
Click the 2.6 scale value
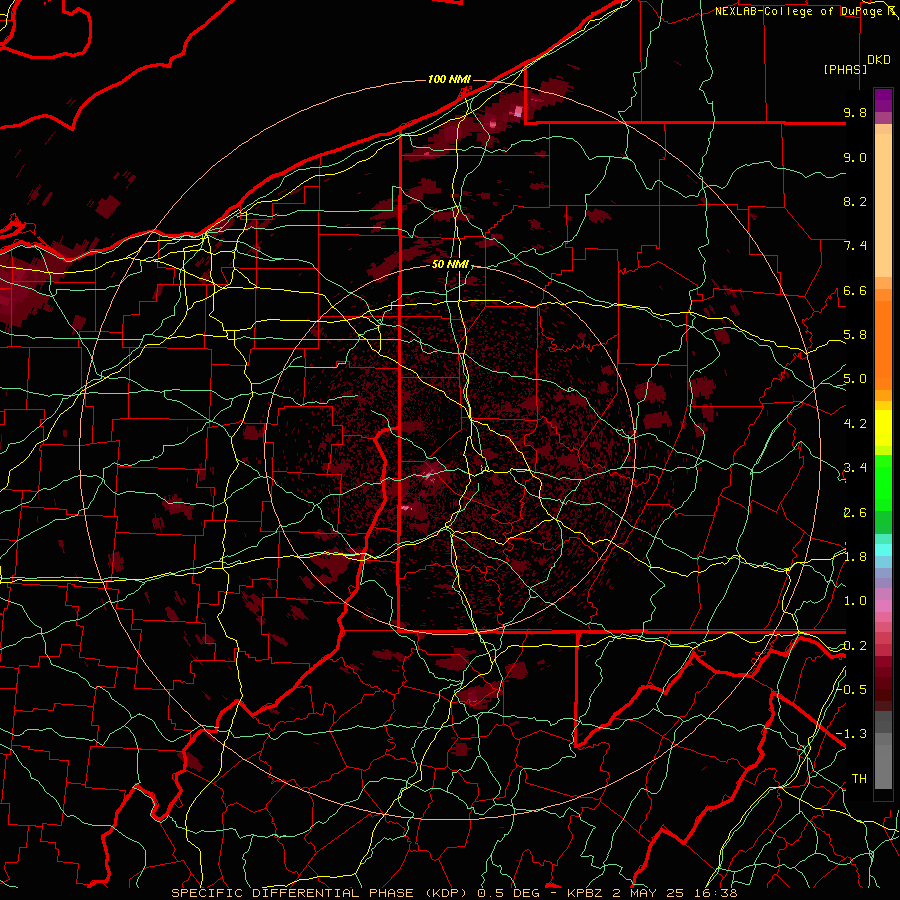pyautogui.click(x=855, y=513)
